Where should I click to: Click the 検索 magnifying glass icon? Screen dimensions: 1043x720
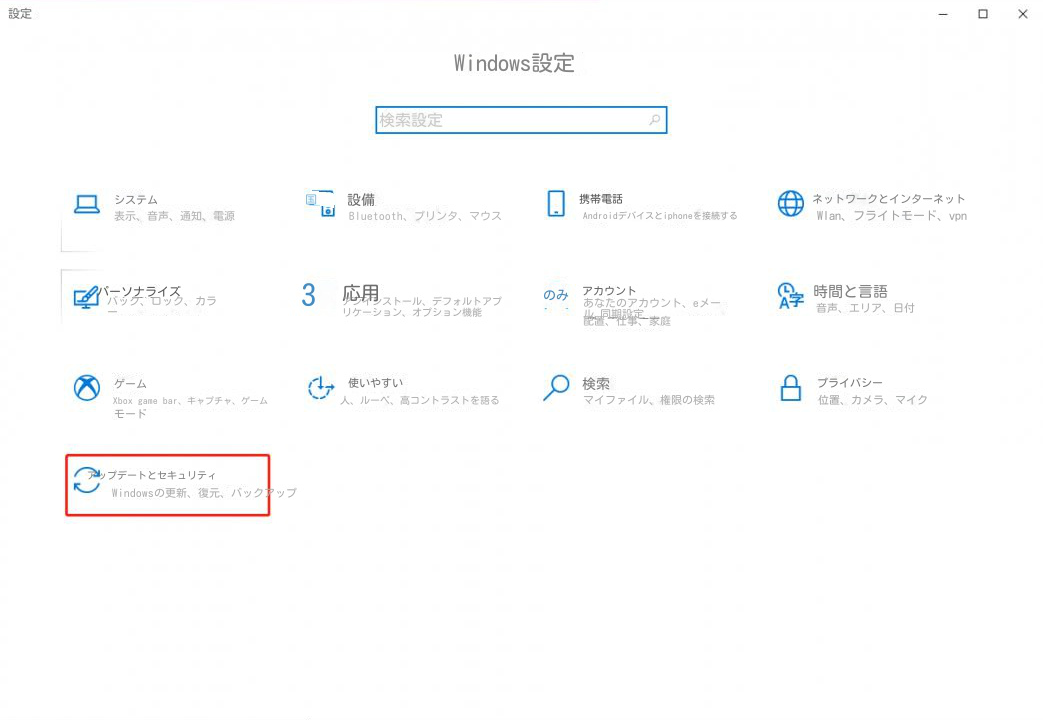point(556,387)
